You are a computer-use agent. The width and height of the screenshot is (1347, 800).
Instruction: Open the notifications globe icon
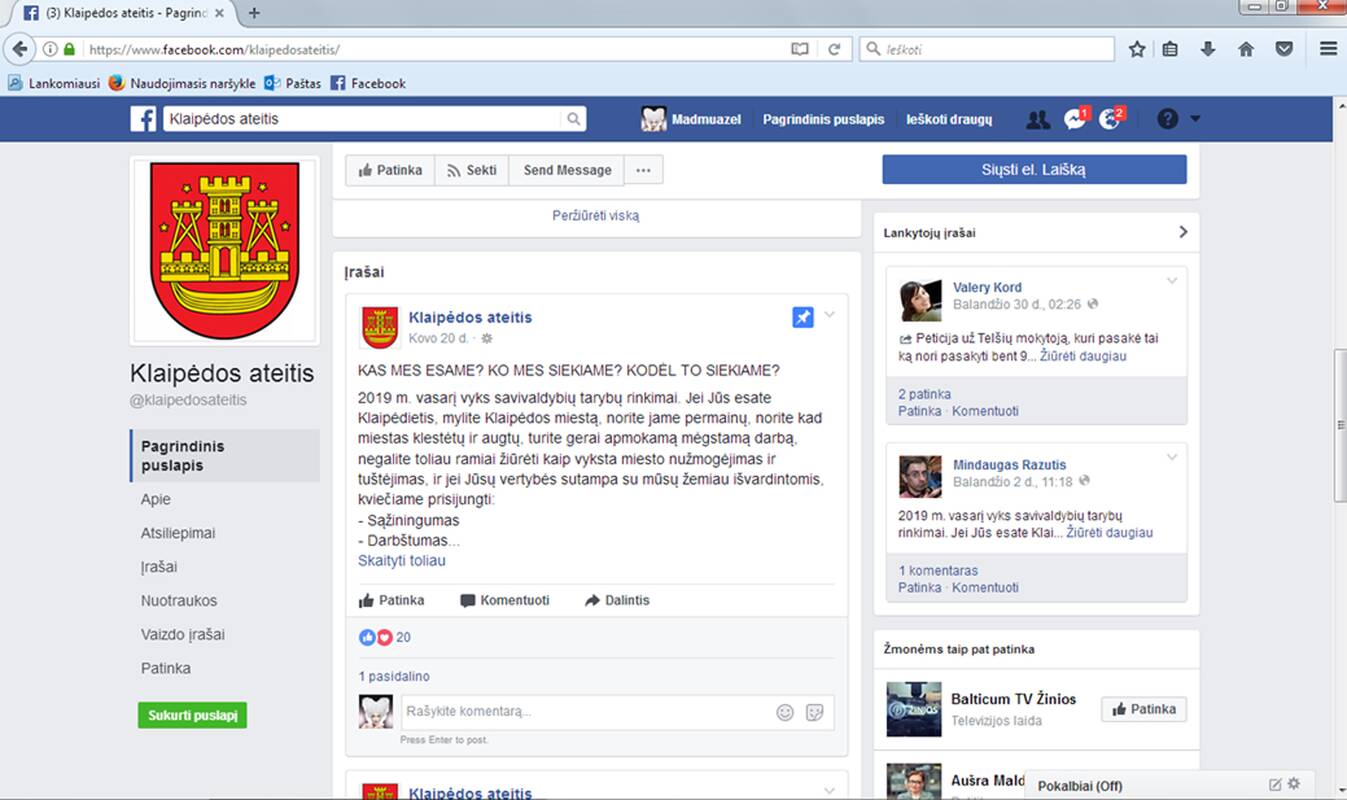[1110, 119]
